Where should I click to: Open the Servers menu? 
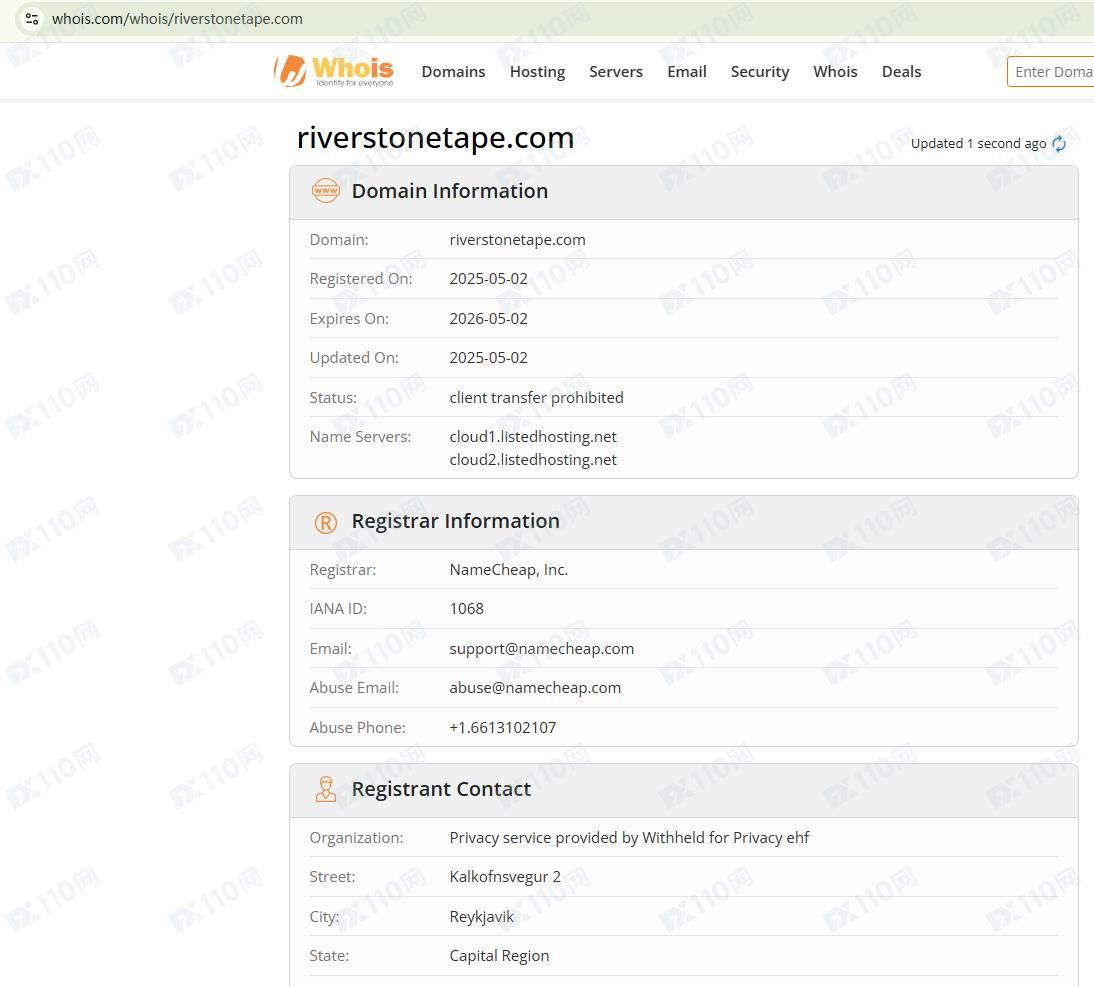[x=616, y=72]
